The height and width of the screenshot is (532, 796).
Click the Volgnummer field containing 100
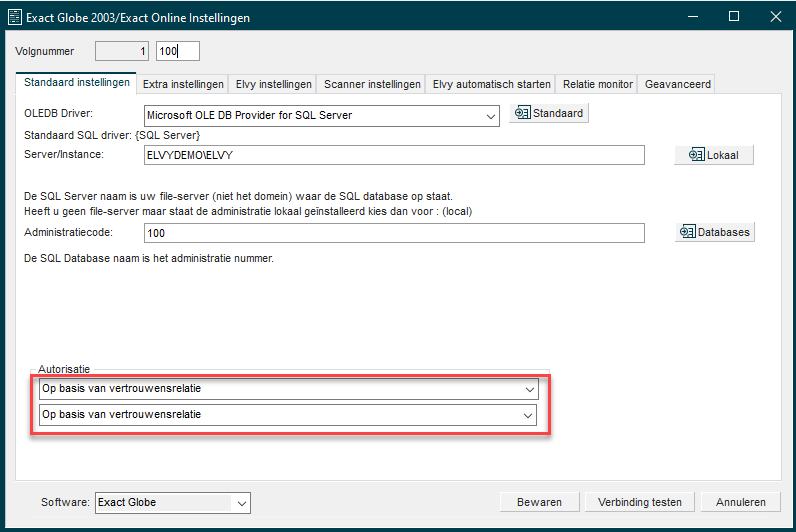pyautogui.click(x=178, y=51)
